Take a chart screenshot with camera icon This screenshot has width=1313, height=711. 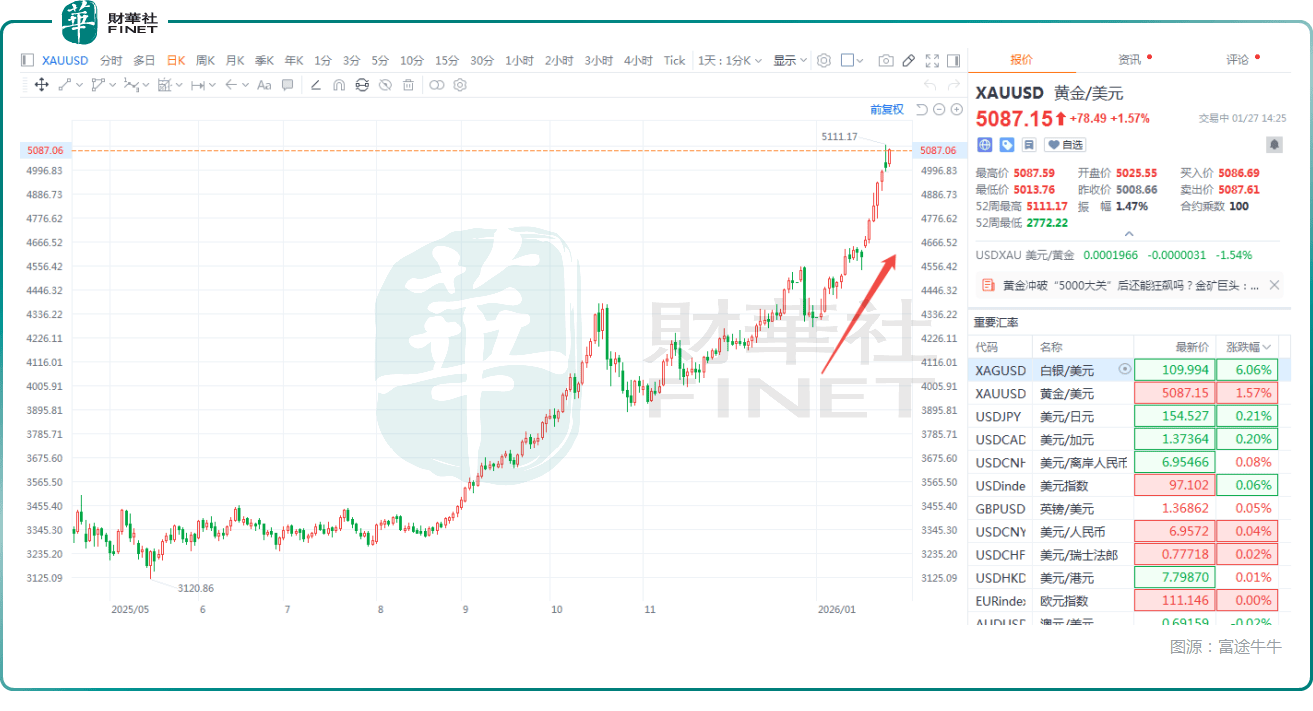pyautogui.click(x=885, y=60)
